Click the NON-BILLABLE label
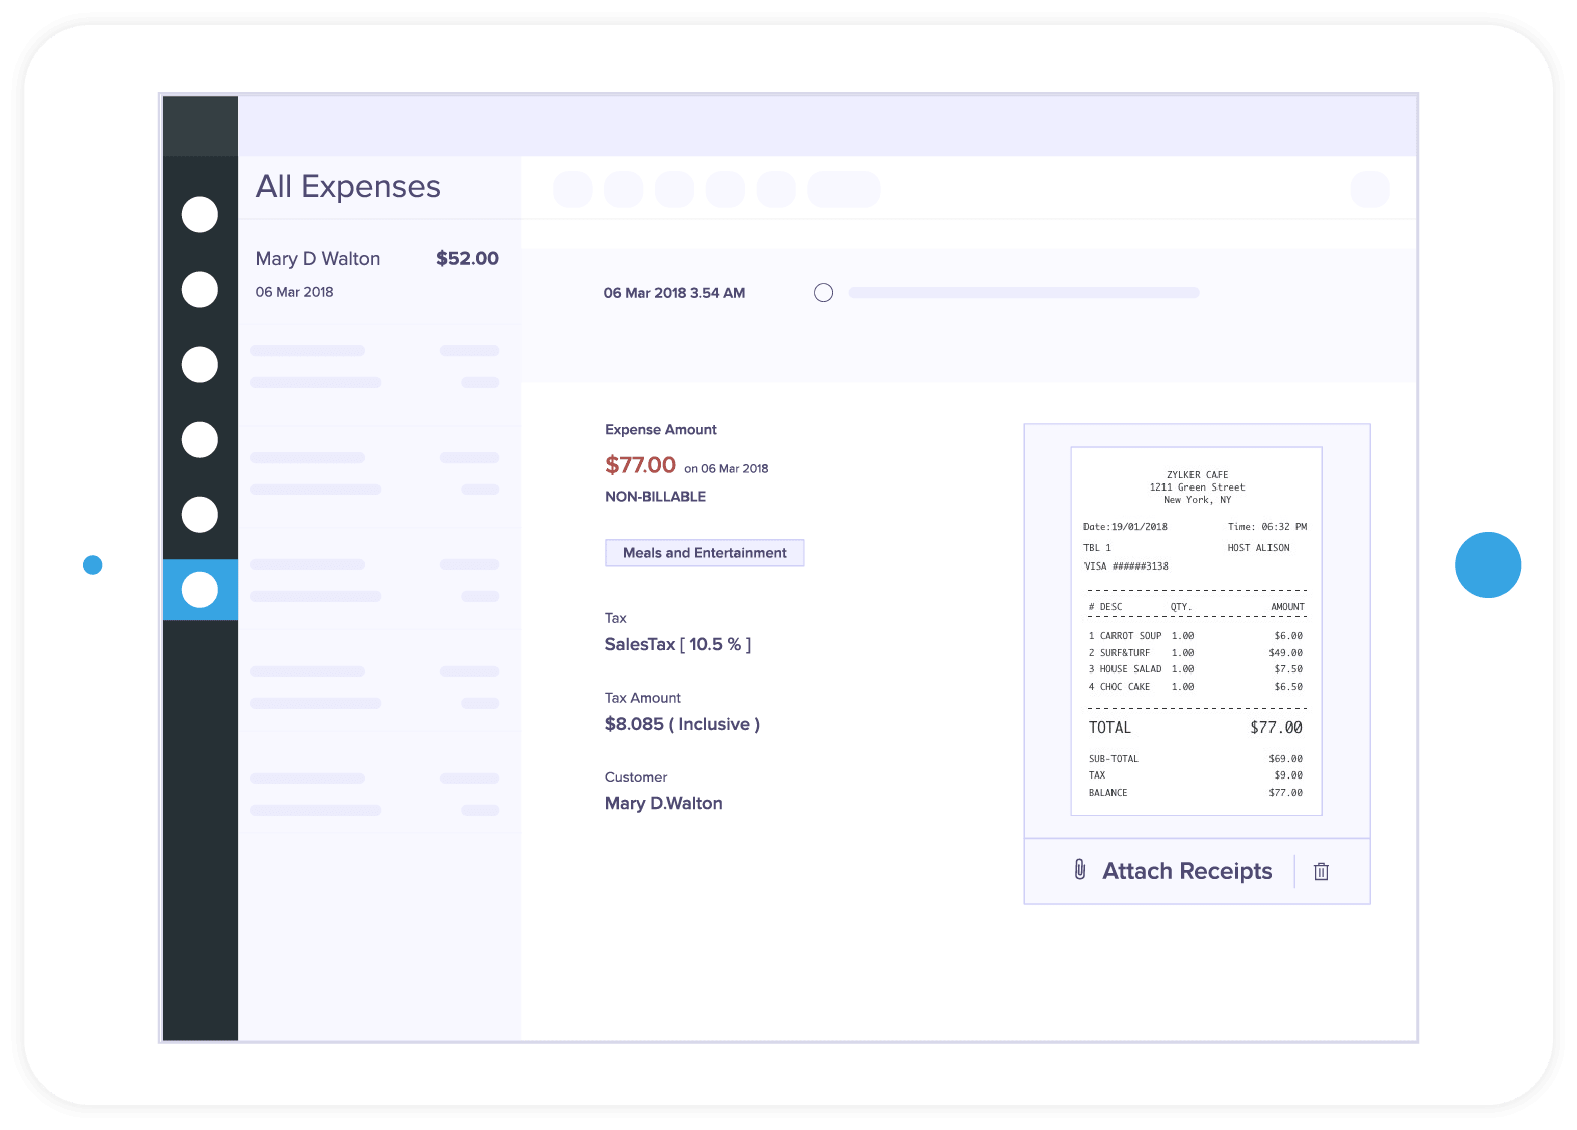The height and width of the screenshot is (1130, 1577). tap(655, 497)
